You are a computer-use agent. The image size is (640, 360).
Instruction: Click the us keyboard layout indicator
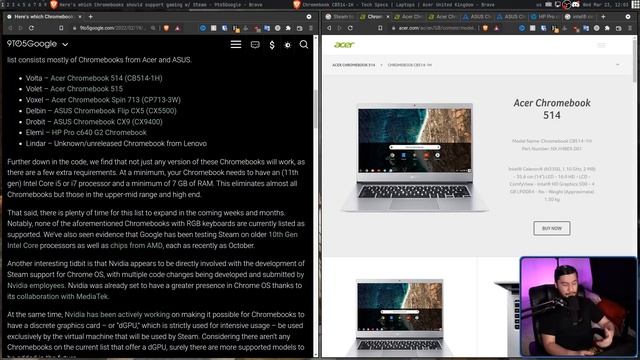[x=538, y=4]
